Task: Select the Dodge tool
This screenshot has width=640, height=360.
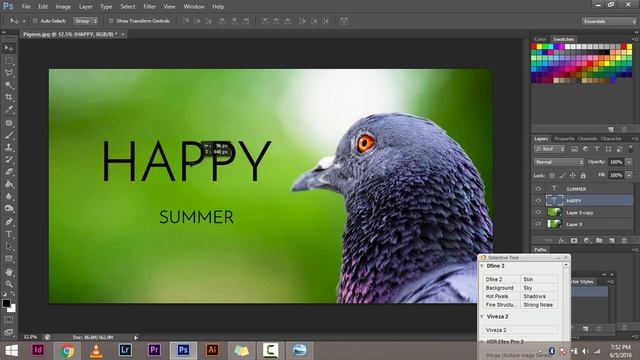Action: (9, 209)
